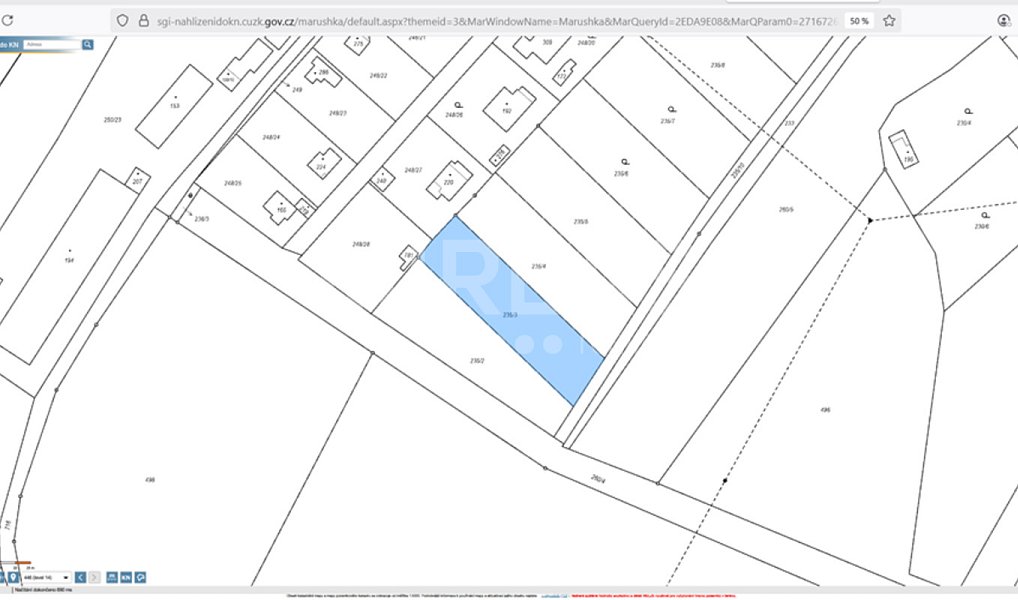The height and width of the screenshot is (600, 1018).
Task: Click building label 220
Action: coord(448,182)
